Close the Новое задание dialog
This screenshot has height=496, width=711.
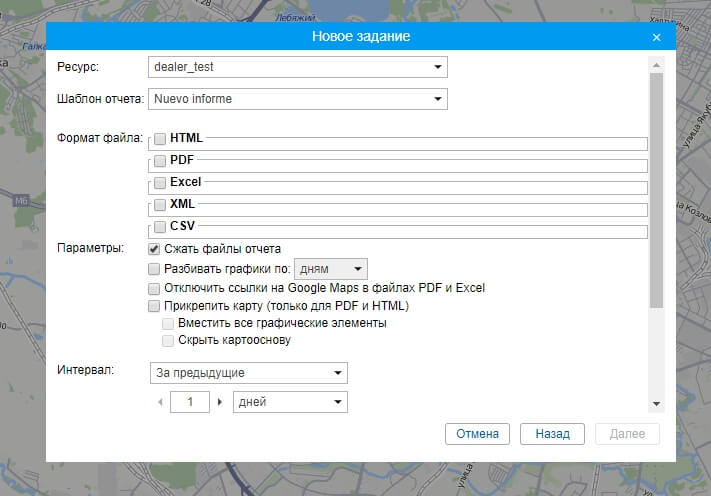[656, 37]
